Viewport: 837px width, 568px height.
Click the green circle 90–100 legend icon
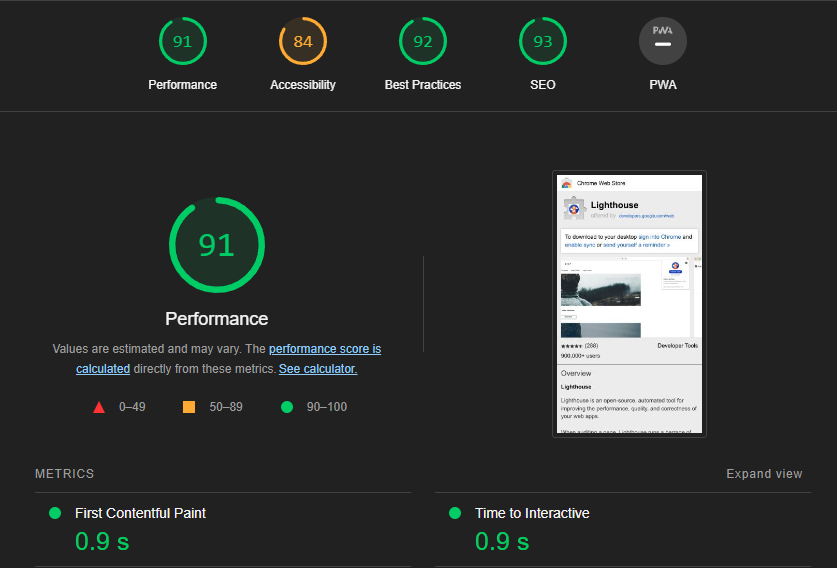[287, 407]
